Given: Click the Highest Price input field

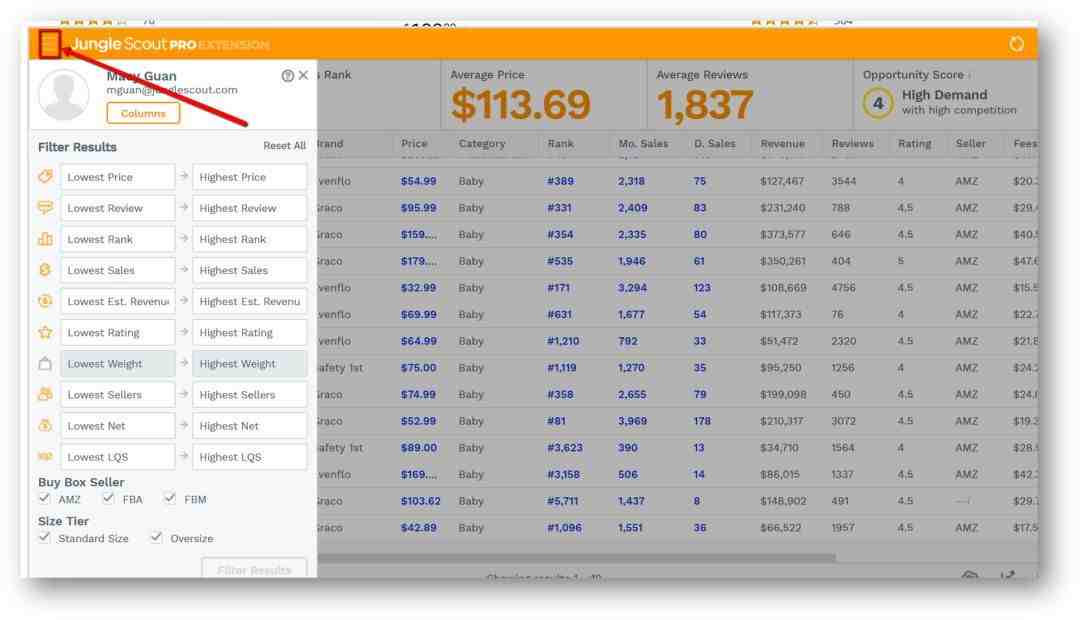Looking at the screenshot, I should coord(249,177).
